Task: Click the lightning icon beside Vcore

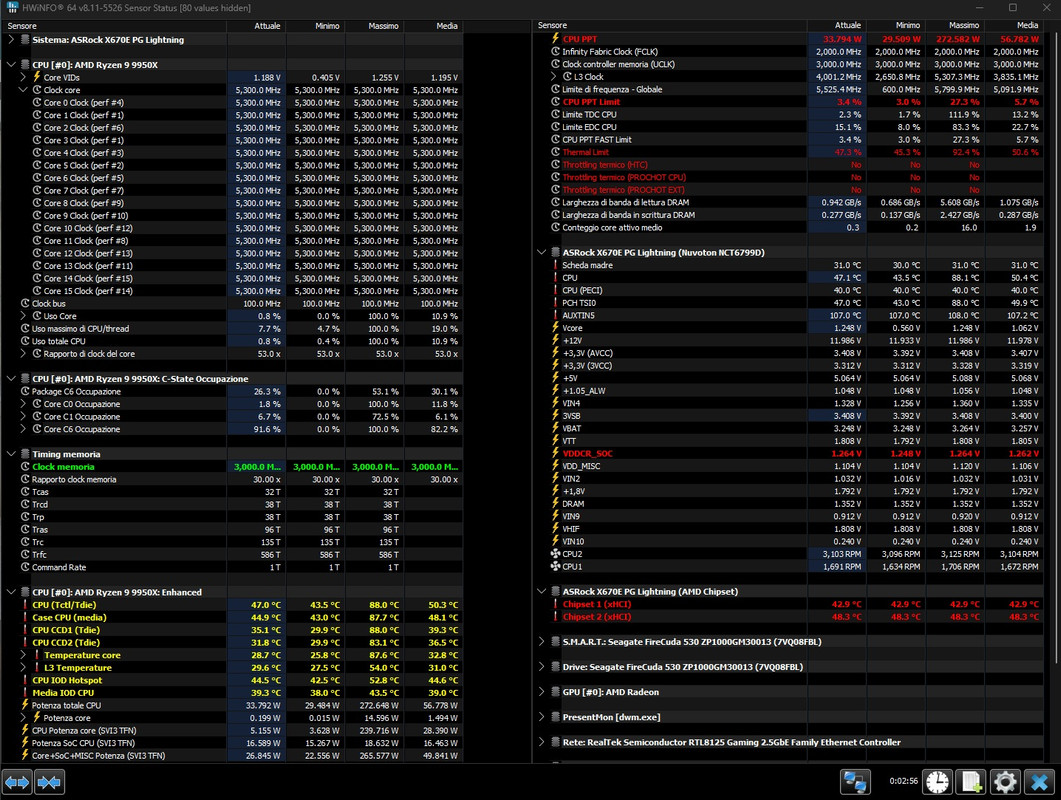Action: pos(556,328)
